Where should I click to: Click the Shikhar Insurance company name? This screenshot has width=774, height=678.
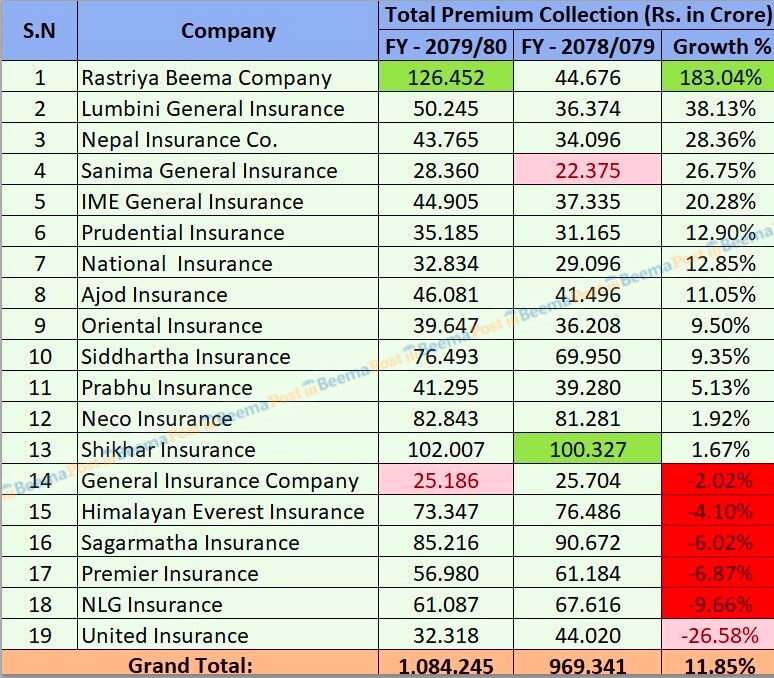tap(168, 450)
